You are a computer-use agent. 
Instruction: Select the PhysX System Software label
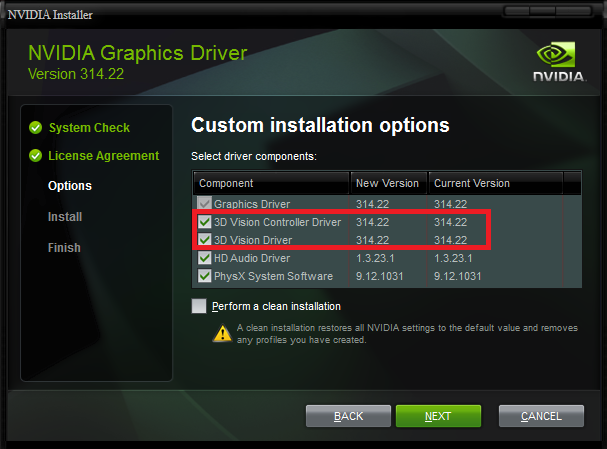273,276
